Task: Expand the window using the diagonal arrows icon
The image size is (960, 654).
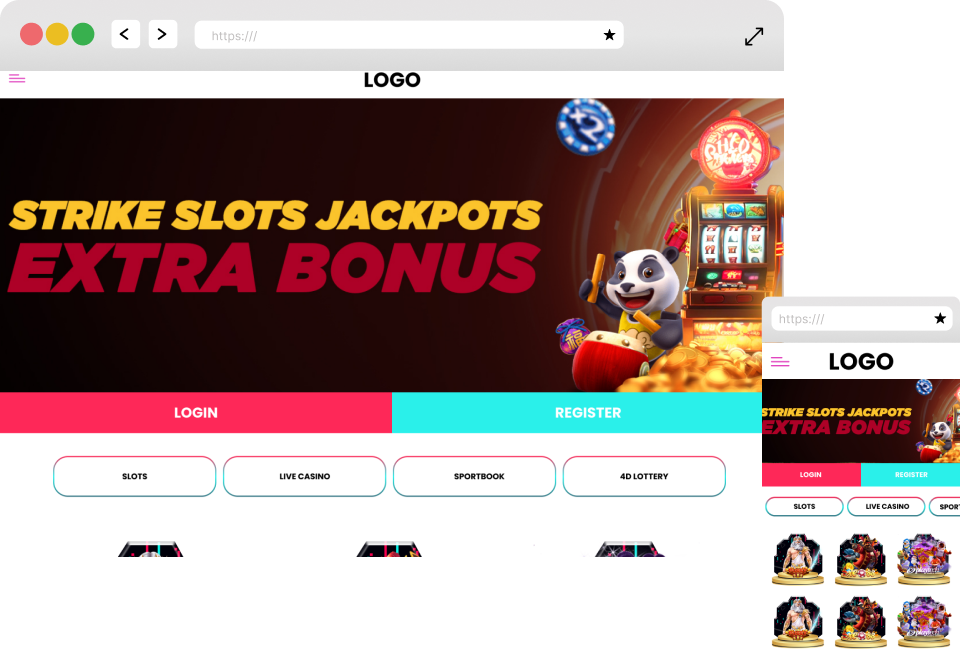Action: pyautogui.click(x=754, y=36)
